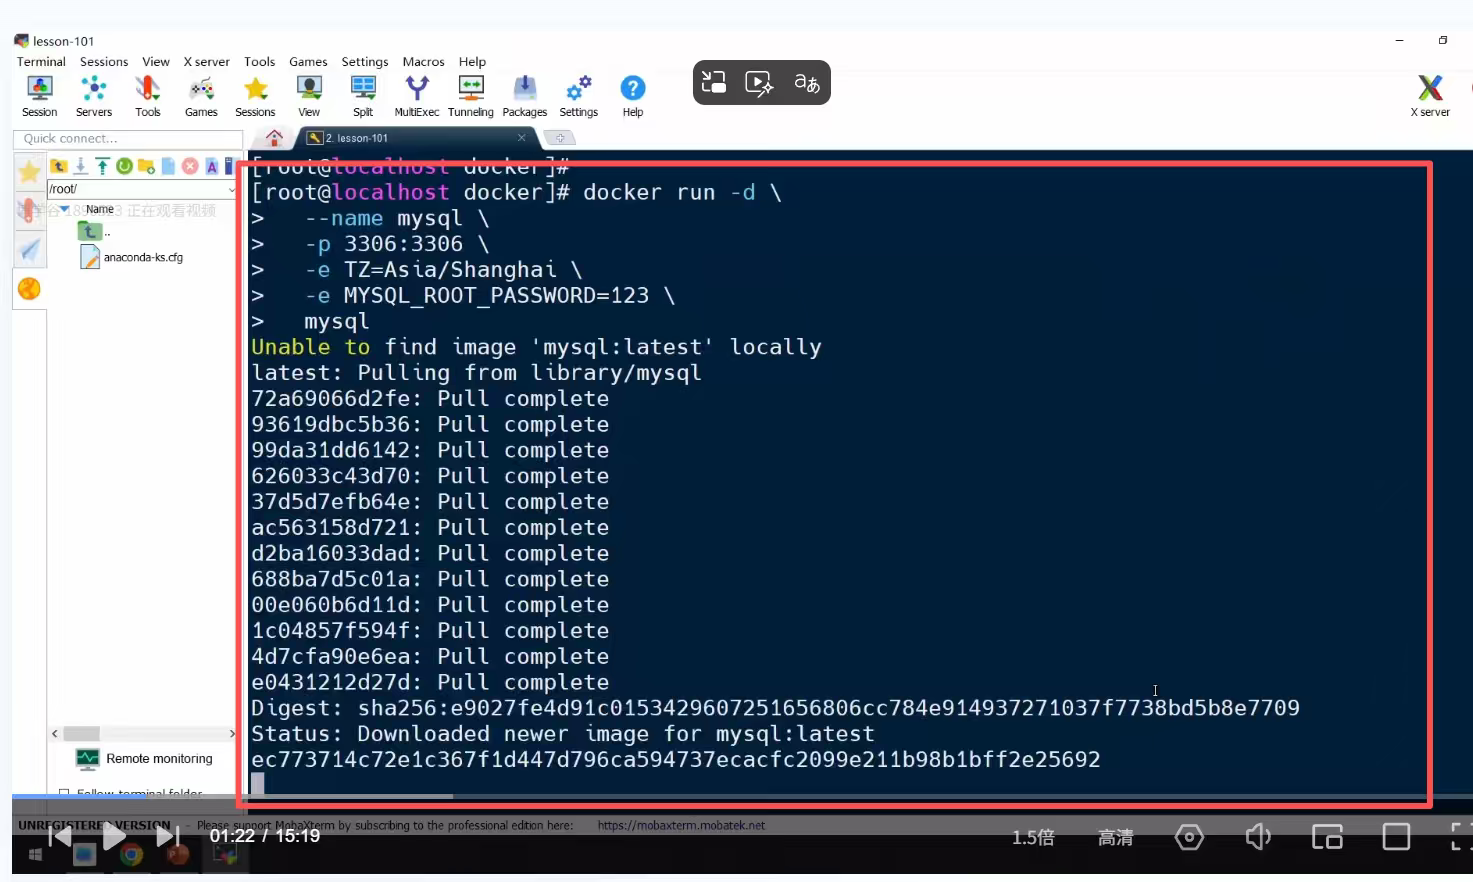
Task: Open the Packages toolbar icon
Action: (x=525, y=97)
